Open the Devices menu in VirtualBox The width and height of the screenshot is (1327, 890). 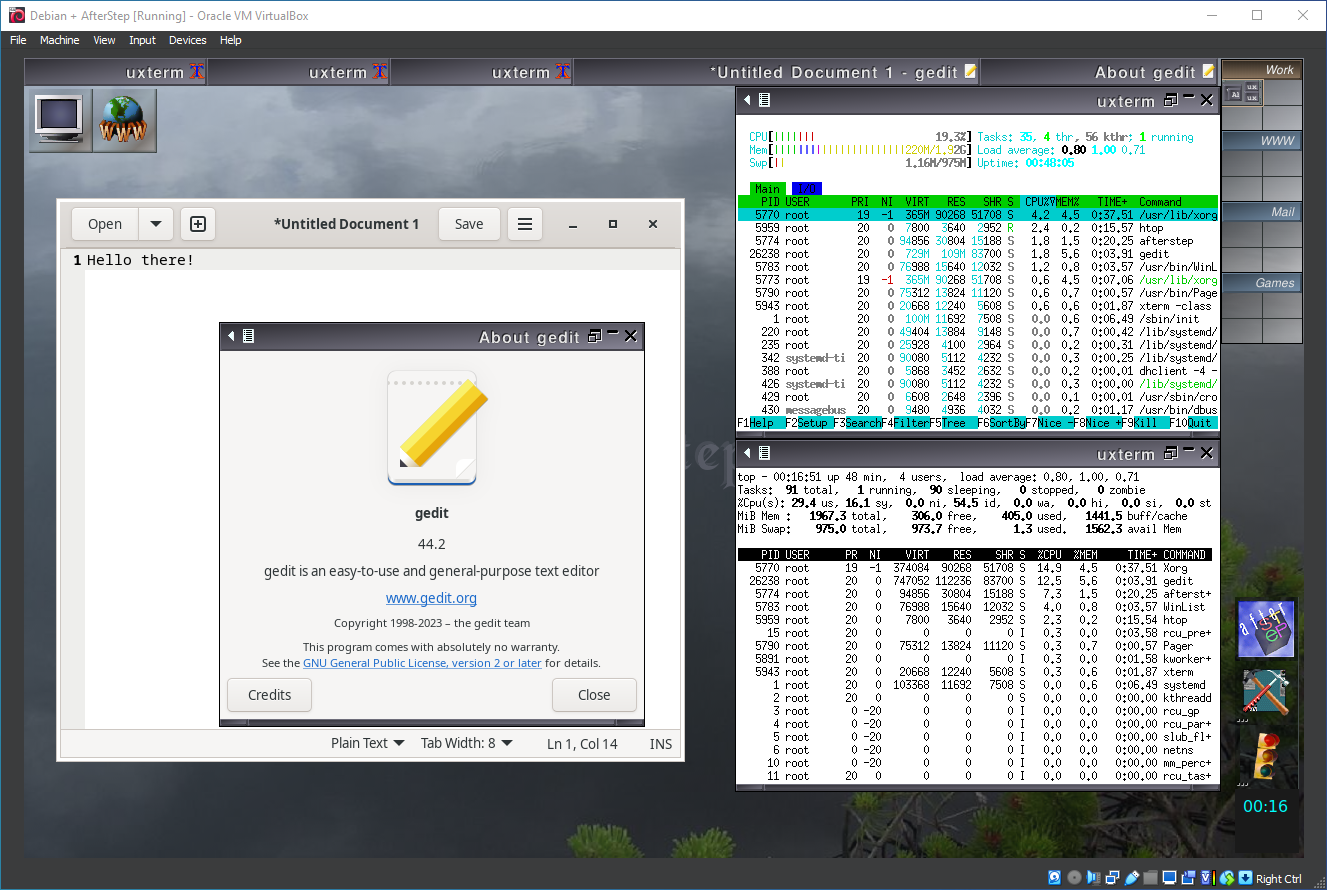(187, 40)
